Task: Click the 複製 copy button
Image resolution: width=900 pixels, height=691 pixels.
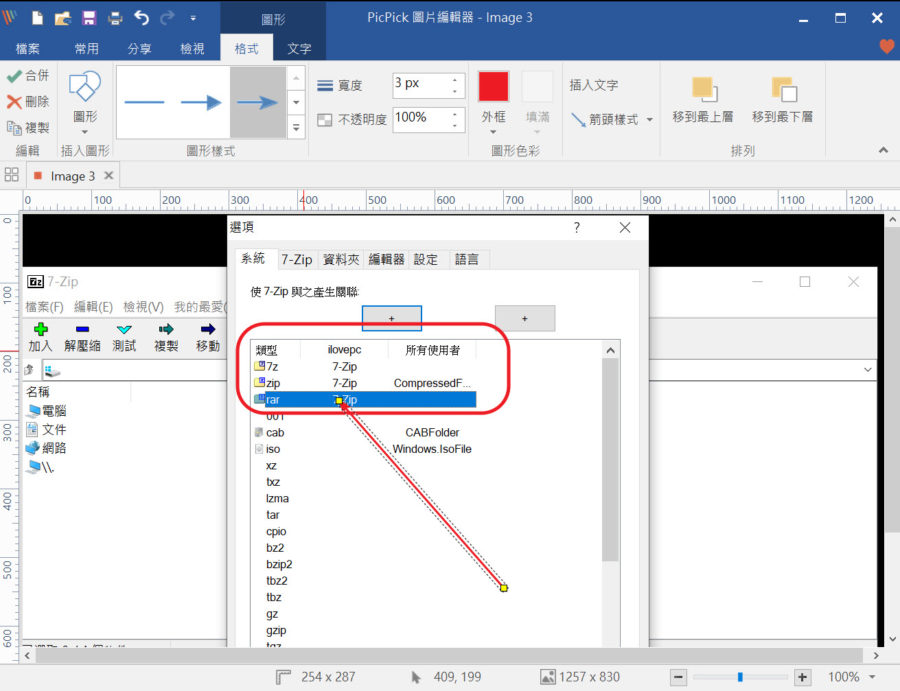Action: (29, 127)
